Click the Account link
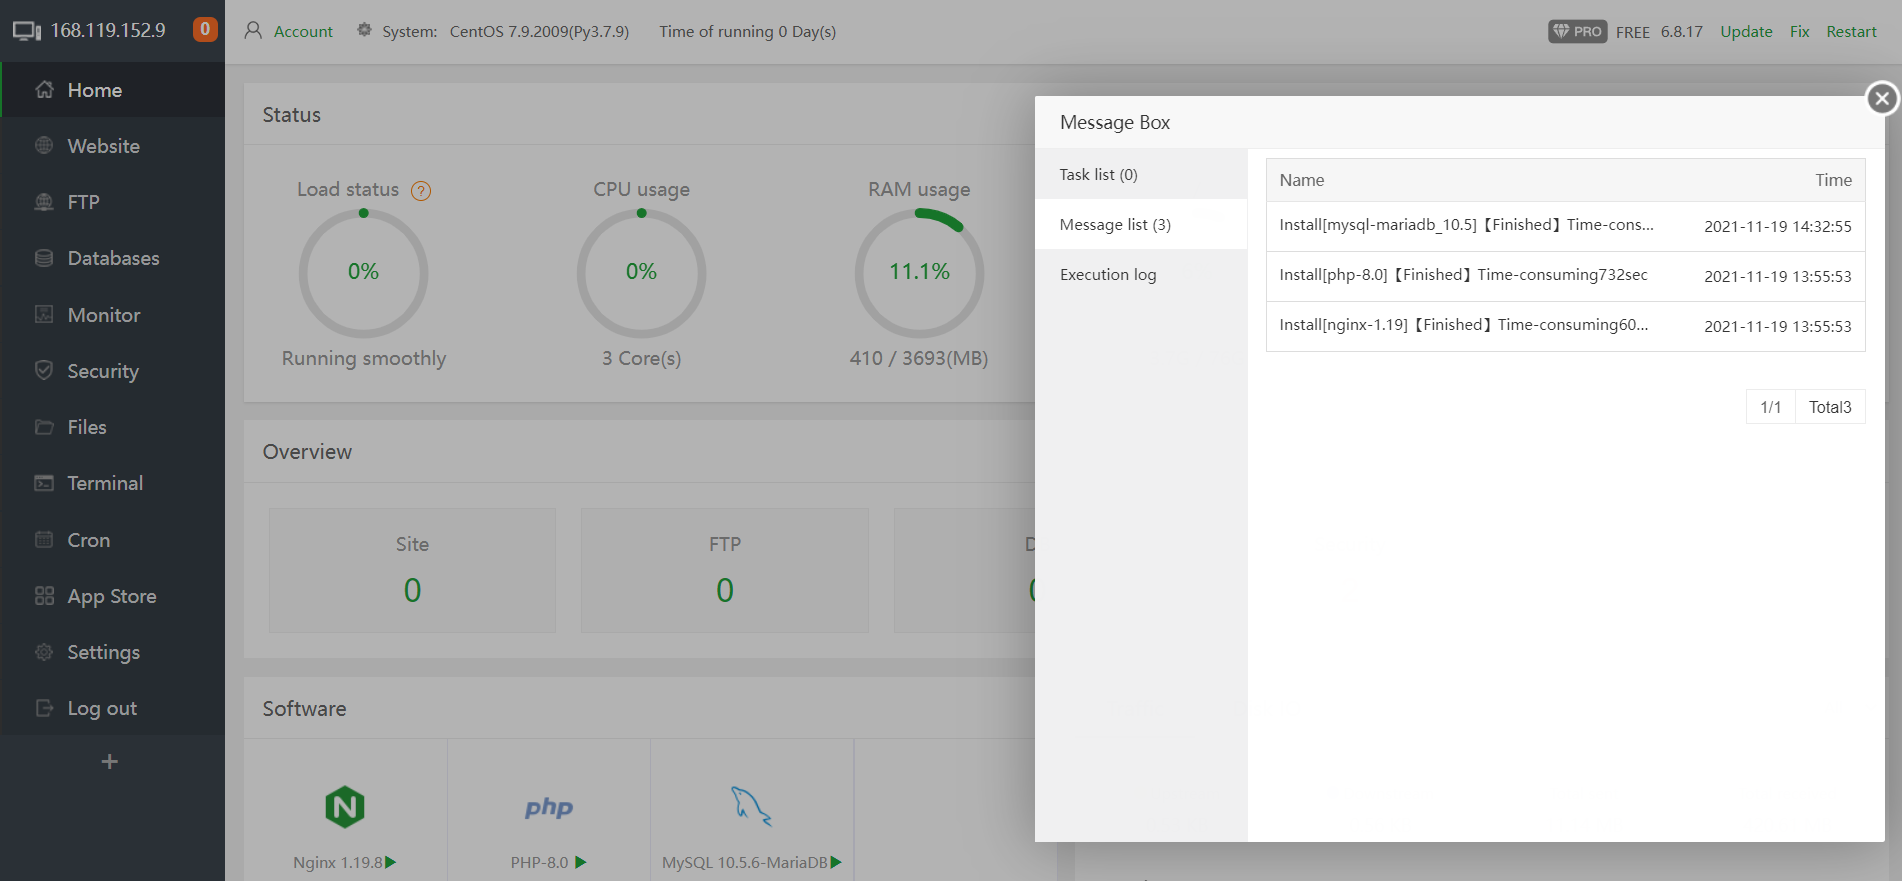The height and width of the screenshot is (881, 1902). pyautogui.click(x=303, y=32)
